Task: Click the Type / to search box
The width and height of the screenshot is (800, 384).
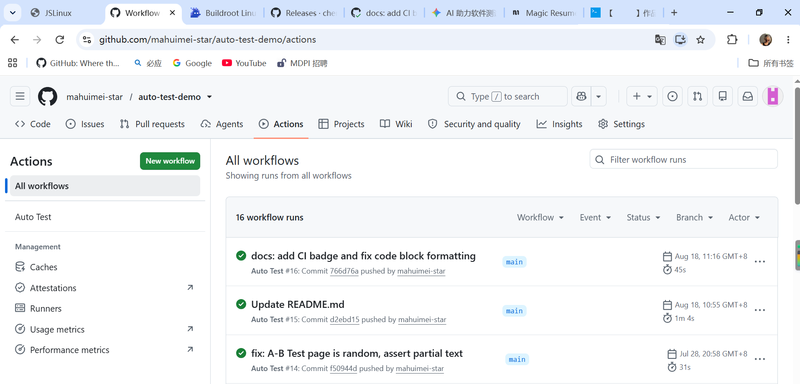Action: 508,96
